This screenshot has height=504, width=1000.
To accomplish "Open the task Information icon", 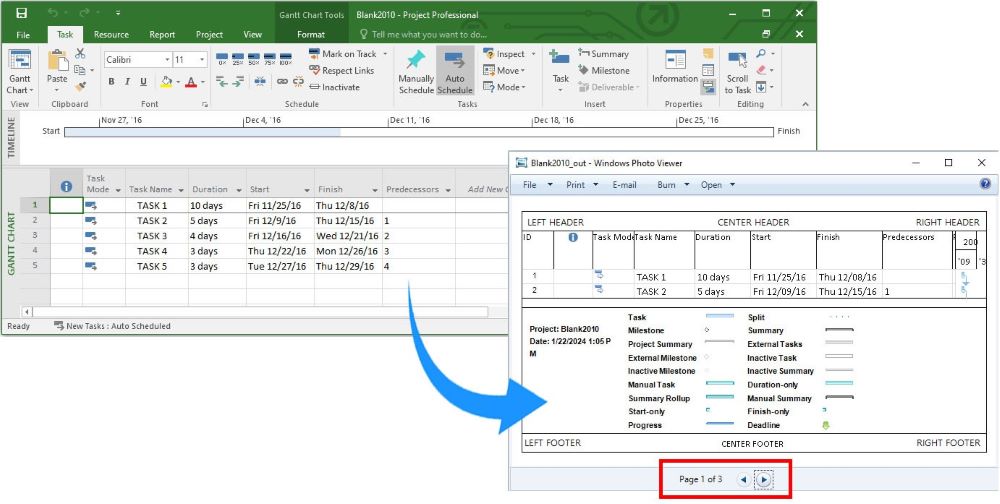I will 675,60.
